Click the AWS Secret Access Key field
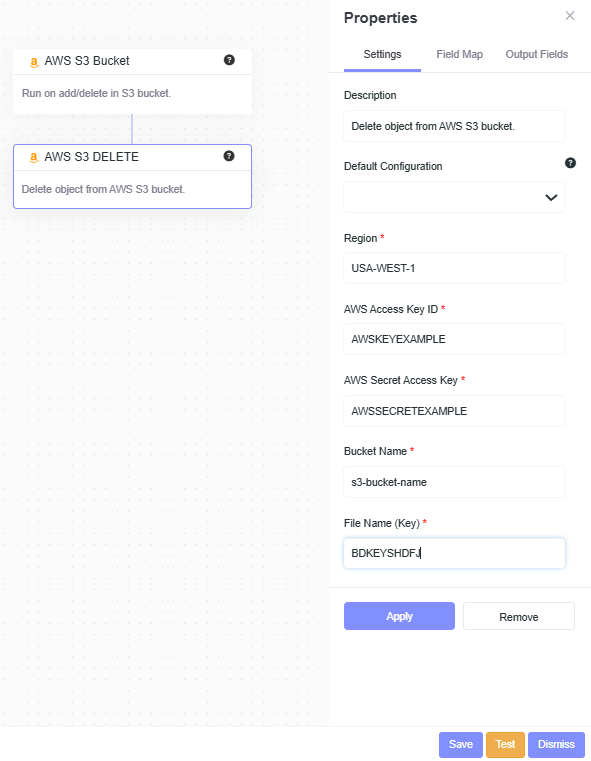Viewport: 591px width, 761px height. (454, 411)
